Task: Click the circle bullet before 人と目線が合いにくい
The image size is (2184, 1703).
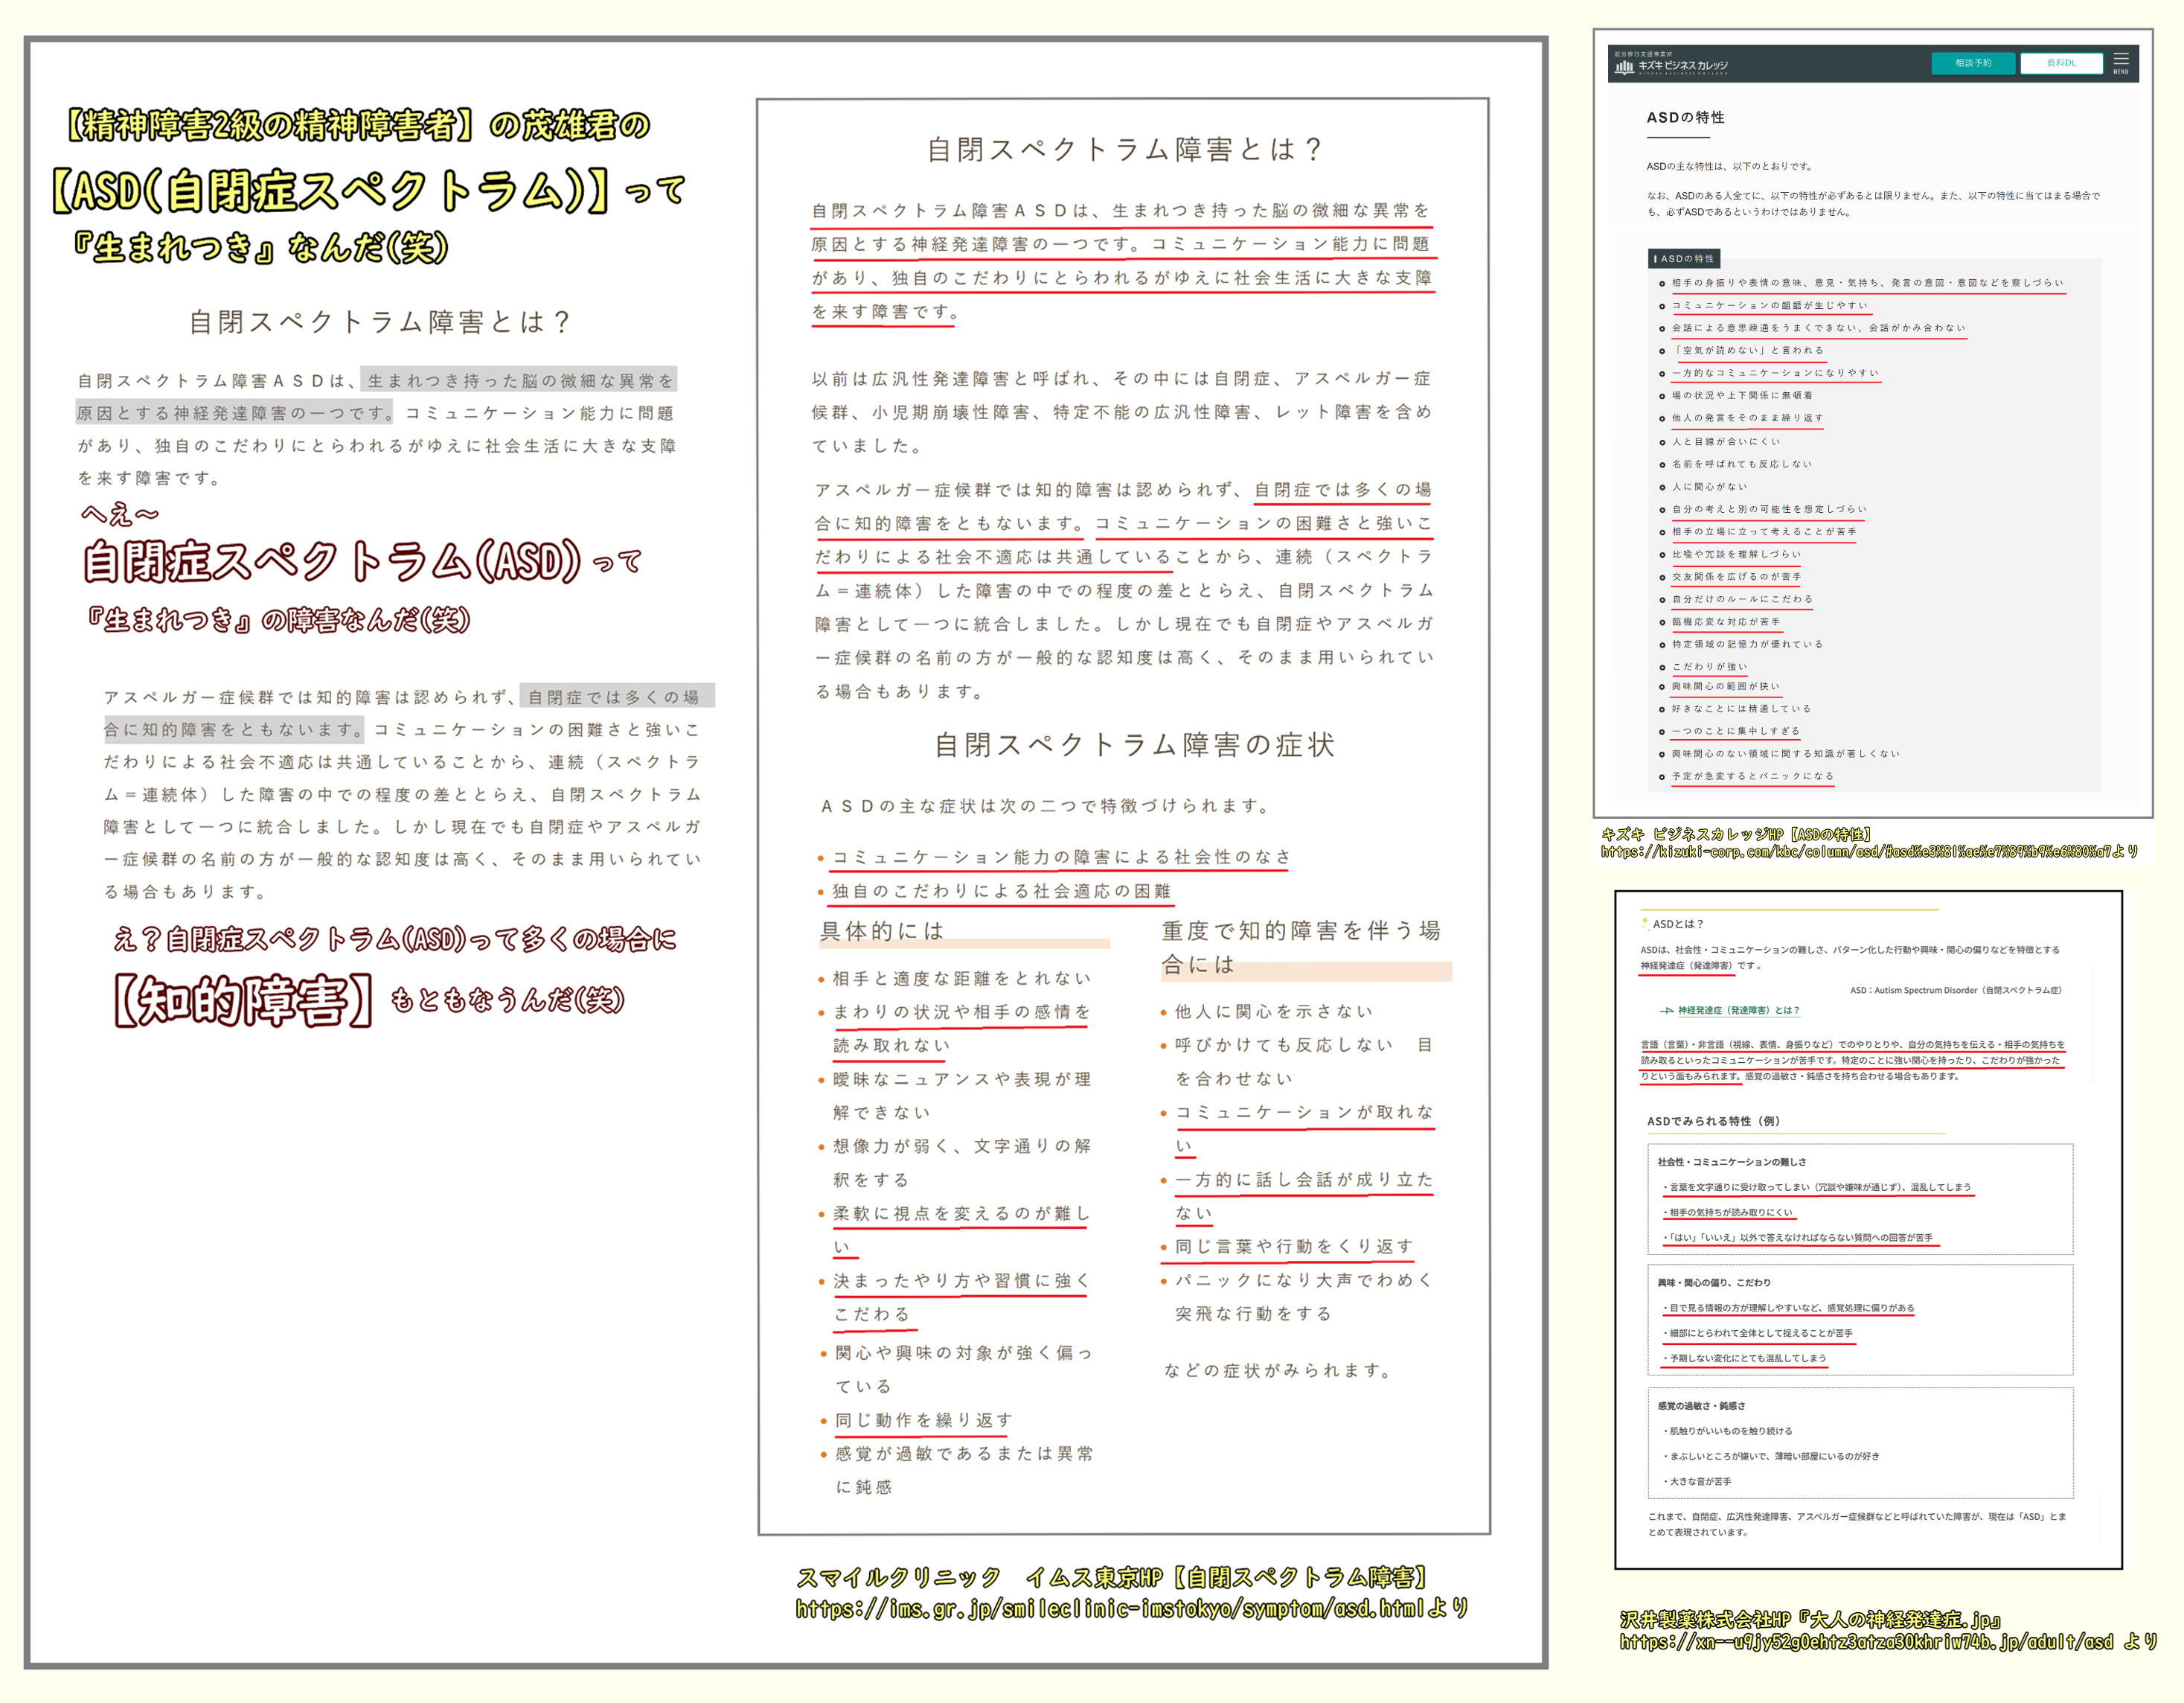Action: pyautogui.click(x=1662, y=442)
